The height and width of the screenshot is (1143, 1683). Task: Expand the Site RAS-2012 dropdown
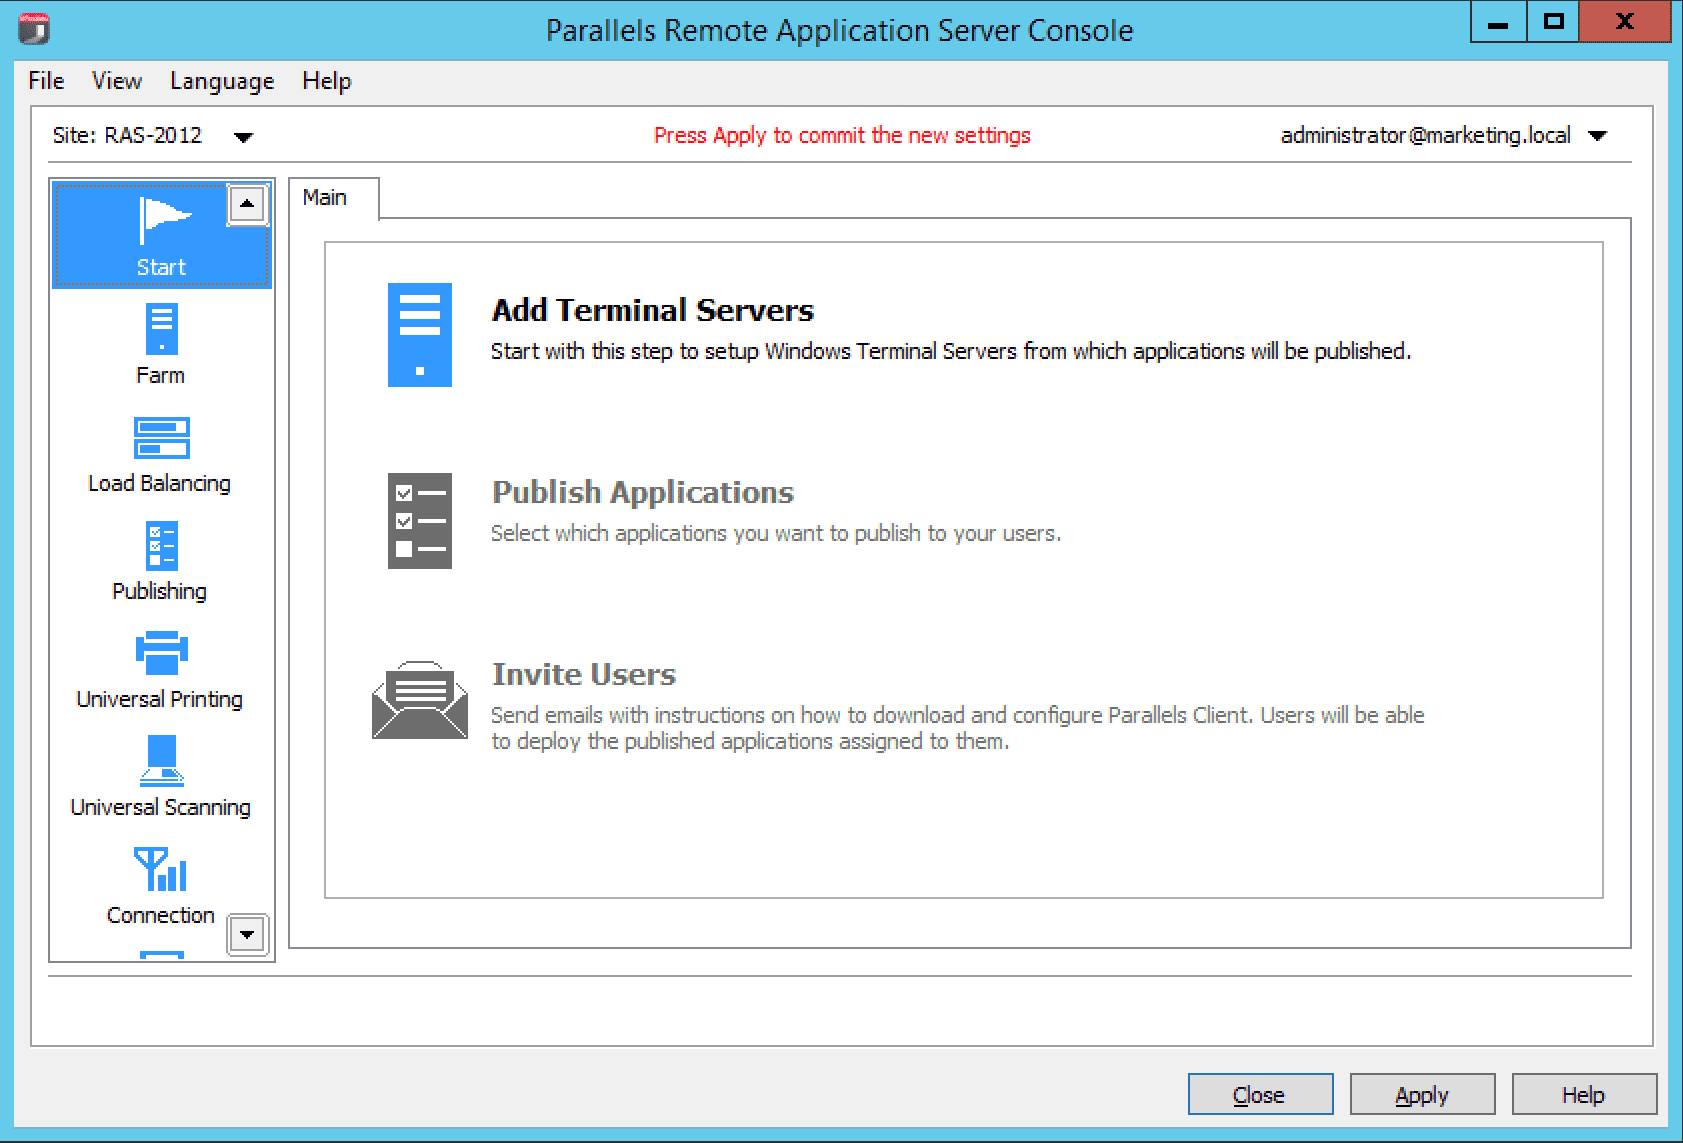pyautogui.click(x=243, y=137)
